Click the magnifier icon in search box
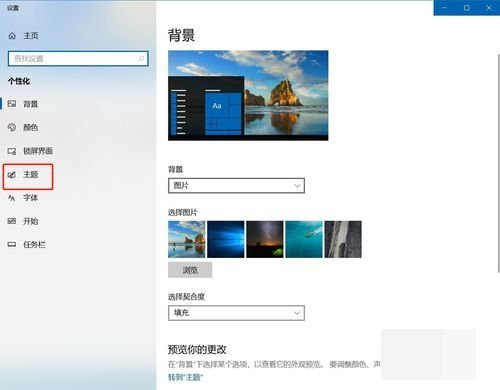Image resolution: width=500 pixels, height=390 pixels. (141, 59)
